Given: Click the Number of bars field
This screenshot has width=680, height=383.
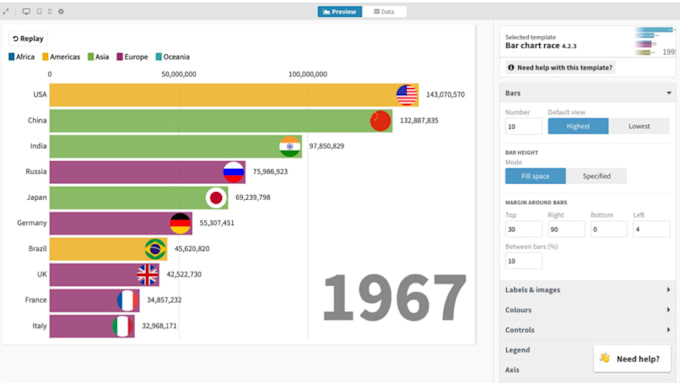Looking at the screenshot, I should pyautogui.click(x=523, y=126).
